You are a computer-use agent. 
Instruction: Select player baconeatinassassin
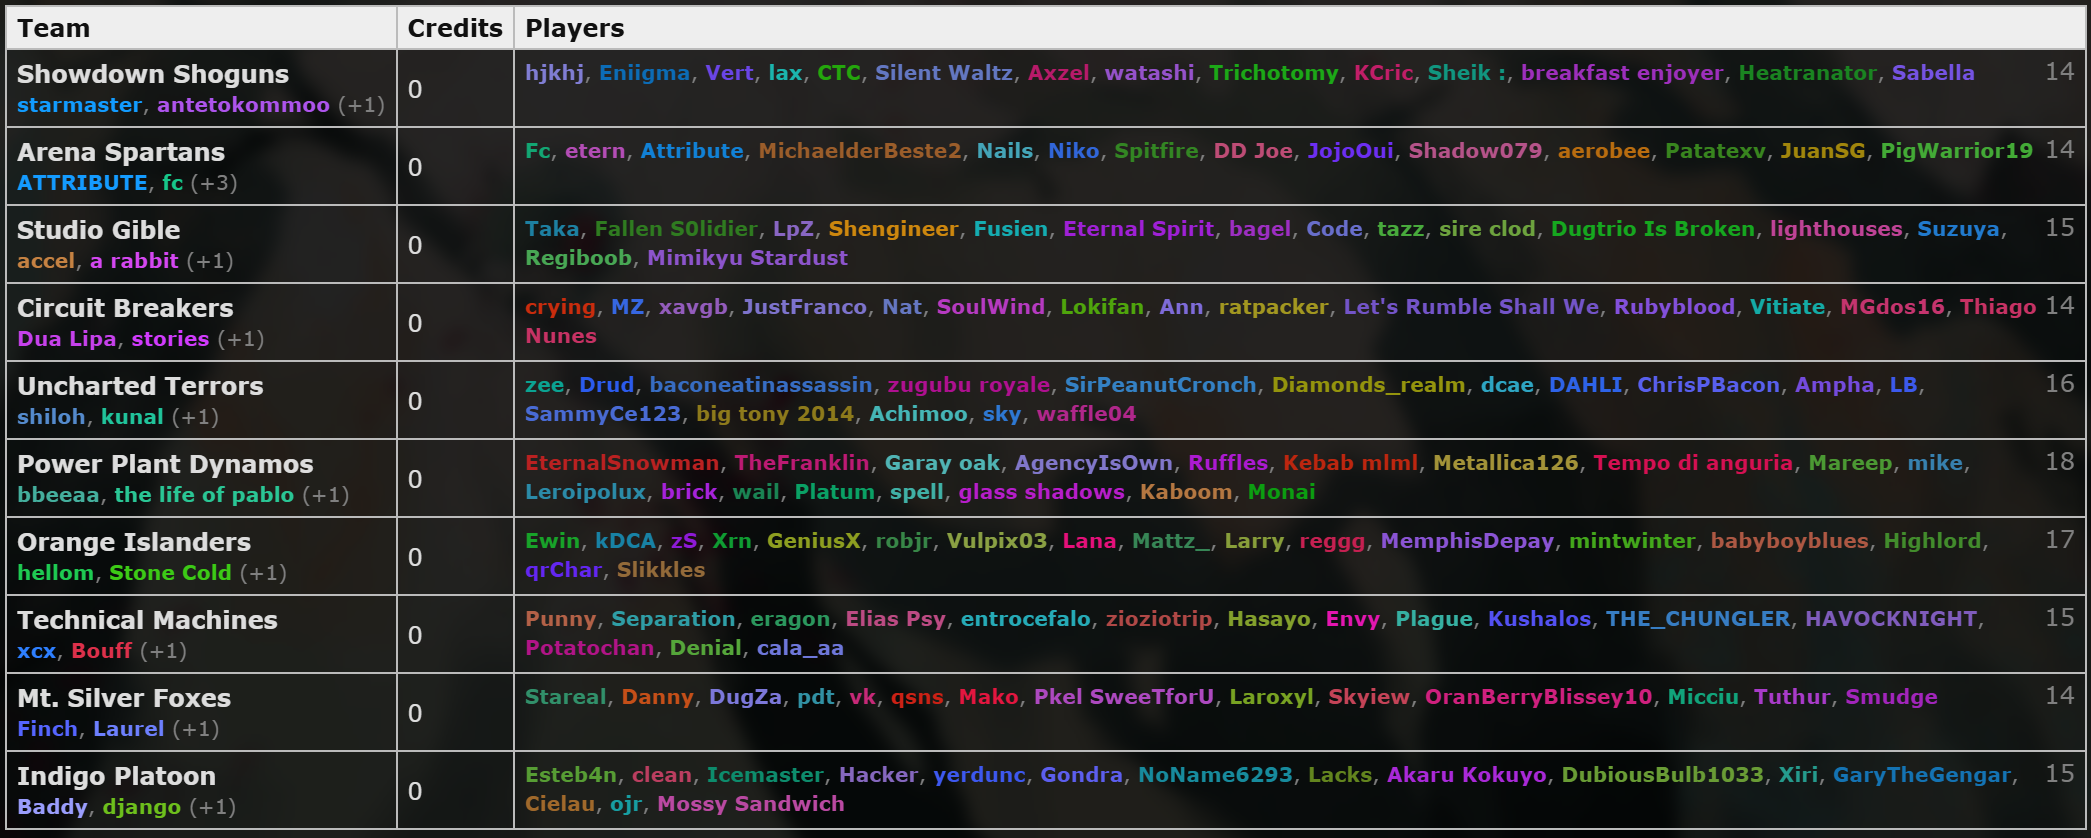click(x=760, y=385)
